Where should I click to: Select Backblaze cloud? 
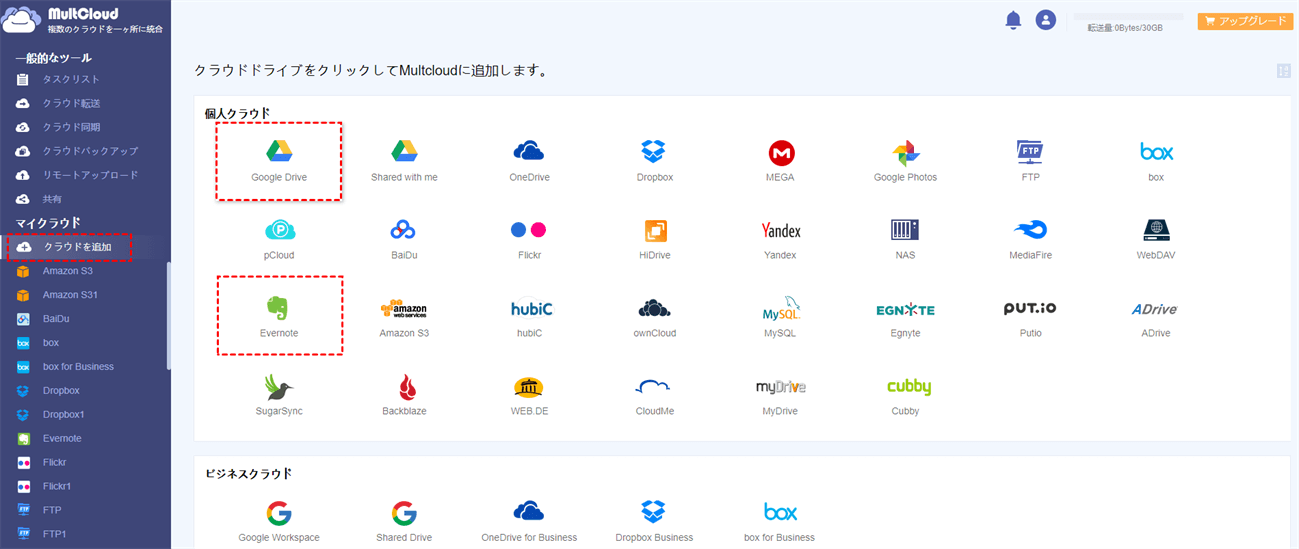(x=404, y=394)
